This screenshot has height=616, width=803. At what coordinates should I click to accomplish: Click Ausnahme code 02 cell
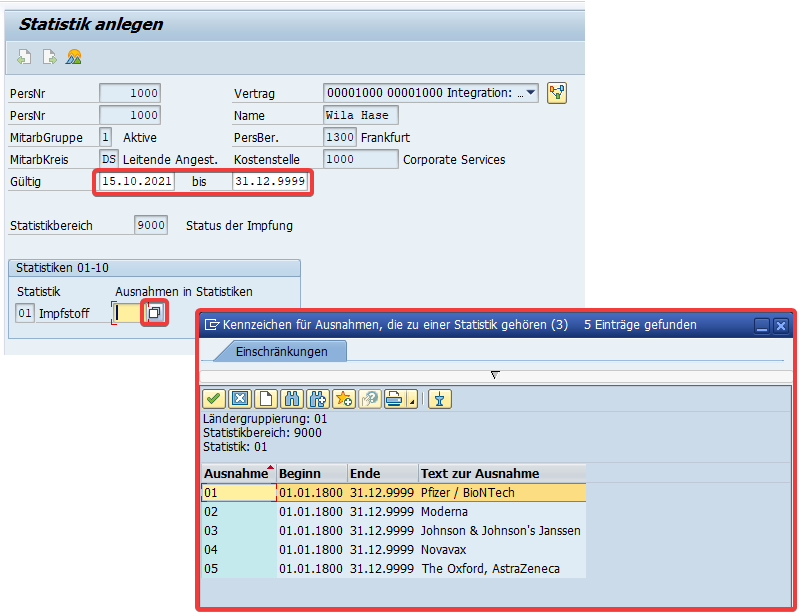click(239, 512)
